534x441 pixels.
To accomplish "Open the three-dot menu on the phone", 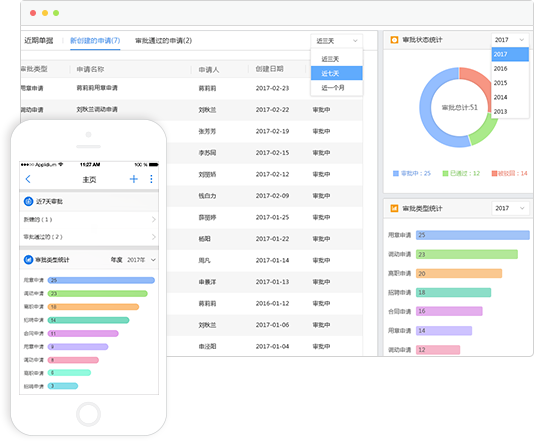I will tap(151, 179).
